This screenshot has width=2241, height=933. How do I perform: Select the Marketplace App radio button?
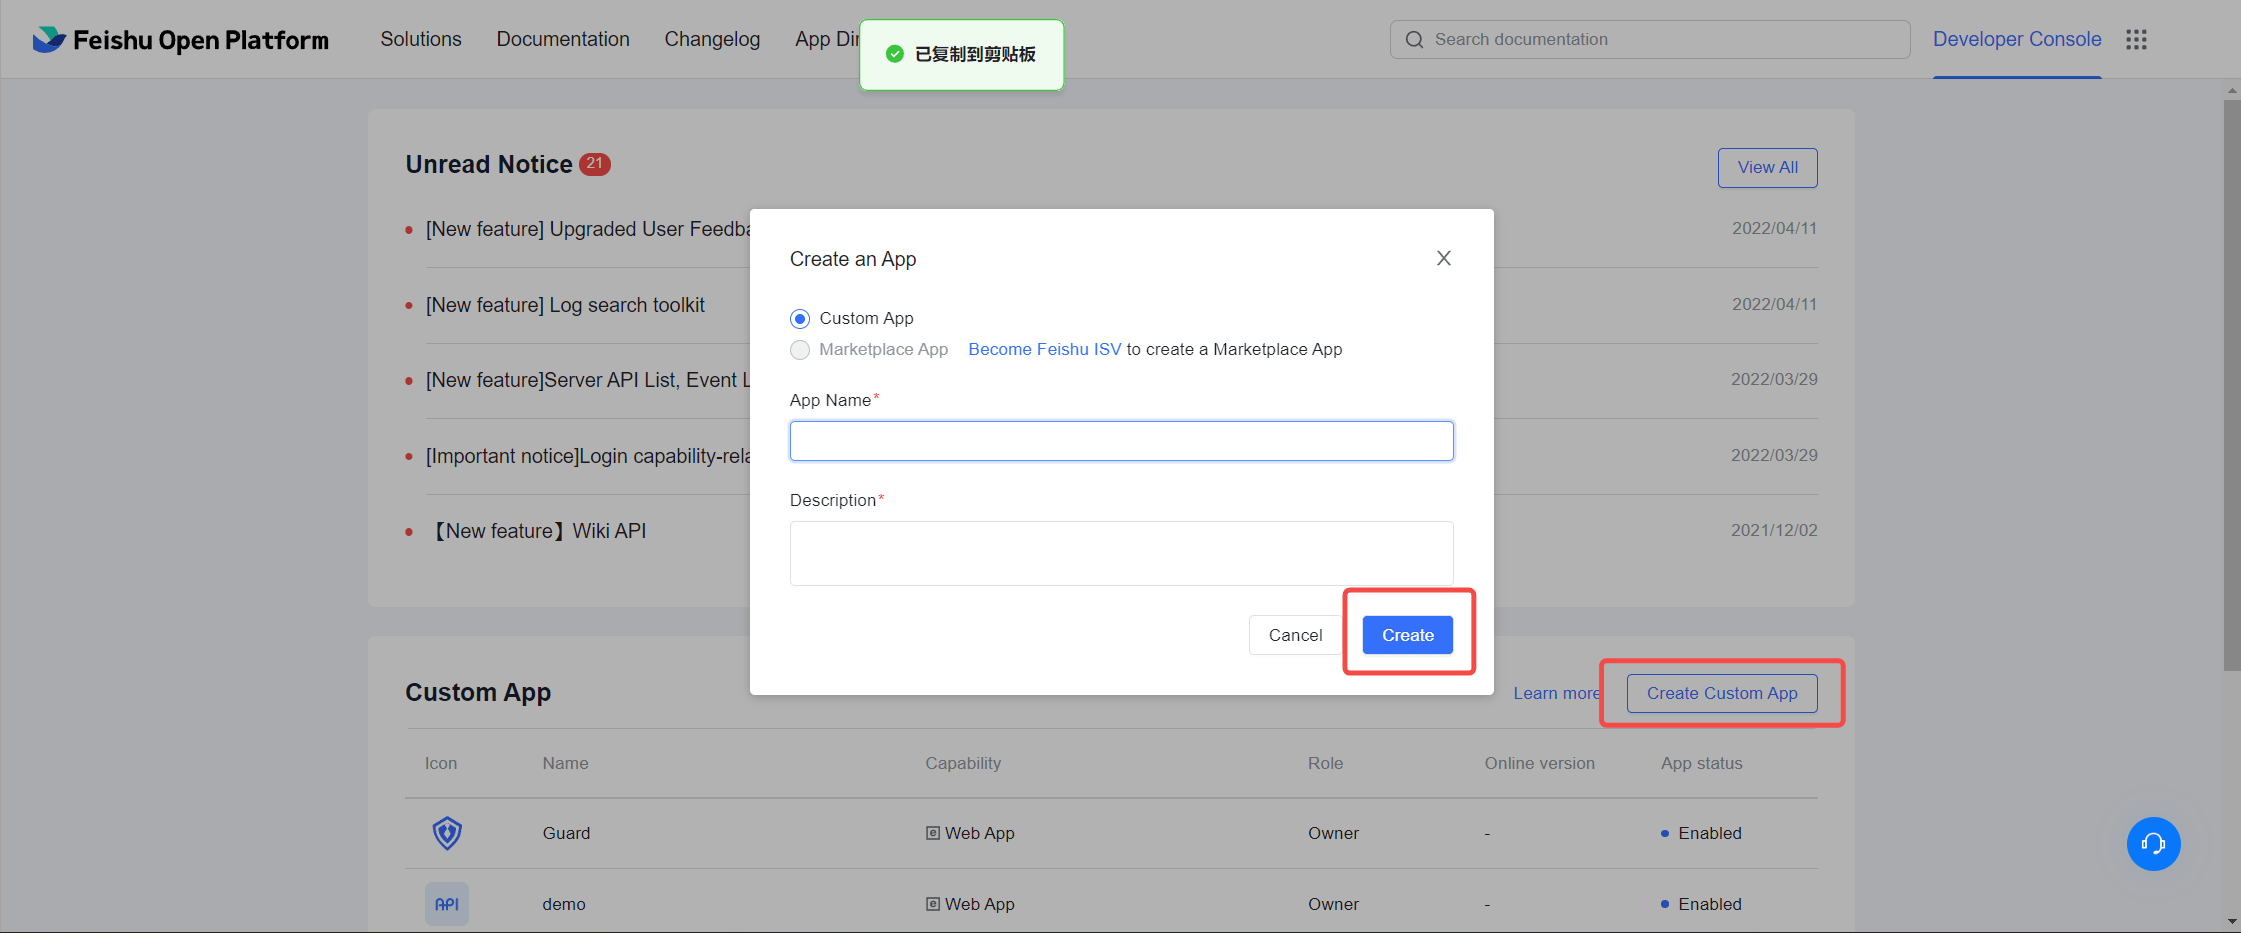pyautogui.click(x=799, y=350)
